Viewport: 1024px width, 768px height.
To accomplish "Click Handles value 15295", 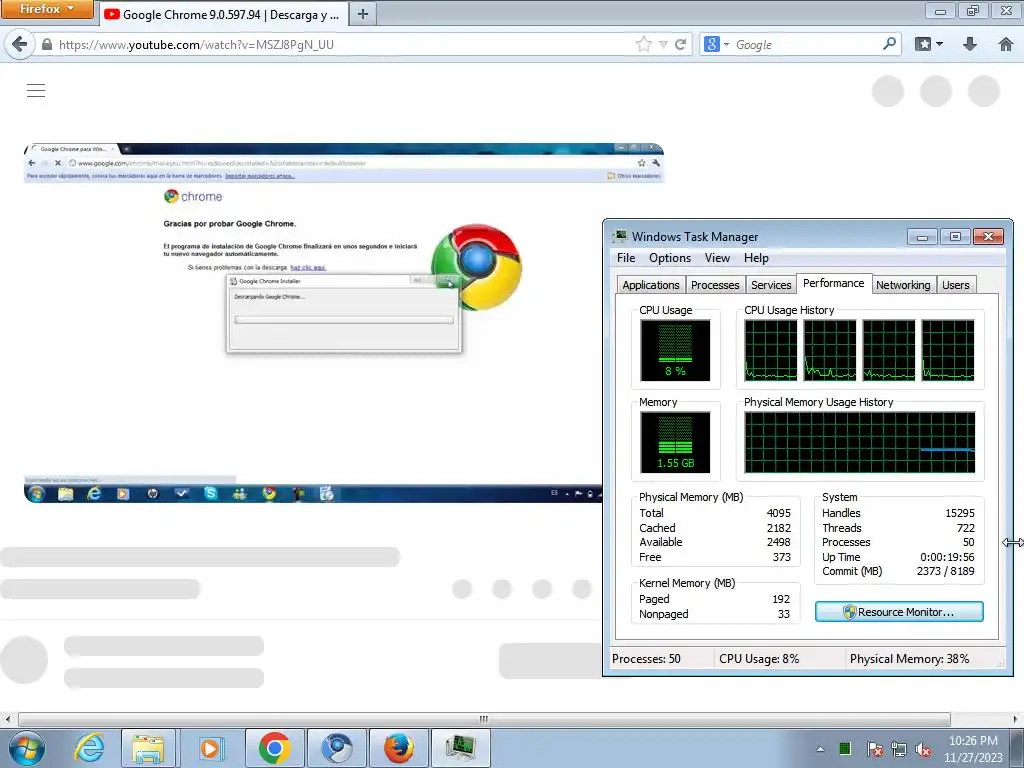I will 959,513.
